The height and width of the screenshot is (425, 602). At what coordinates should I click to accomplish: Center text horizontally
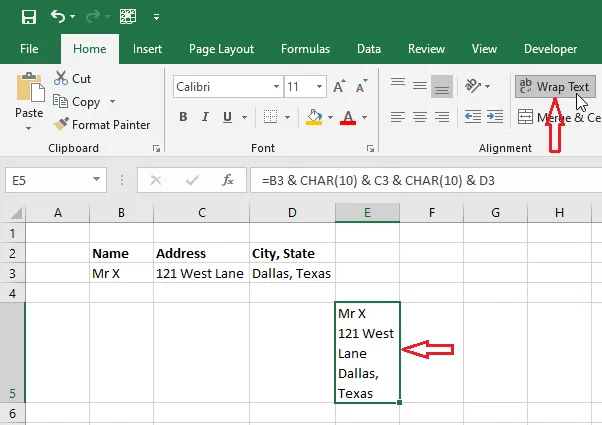[x=420, y=117]
